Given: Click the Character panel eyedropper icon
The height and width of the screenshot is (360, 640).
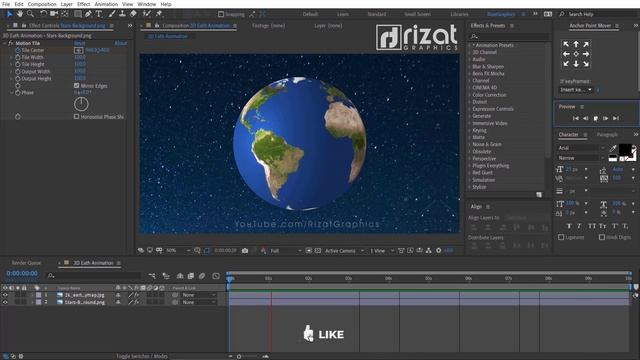Looking at the screenshot, I should (x=613, y=148).
